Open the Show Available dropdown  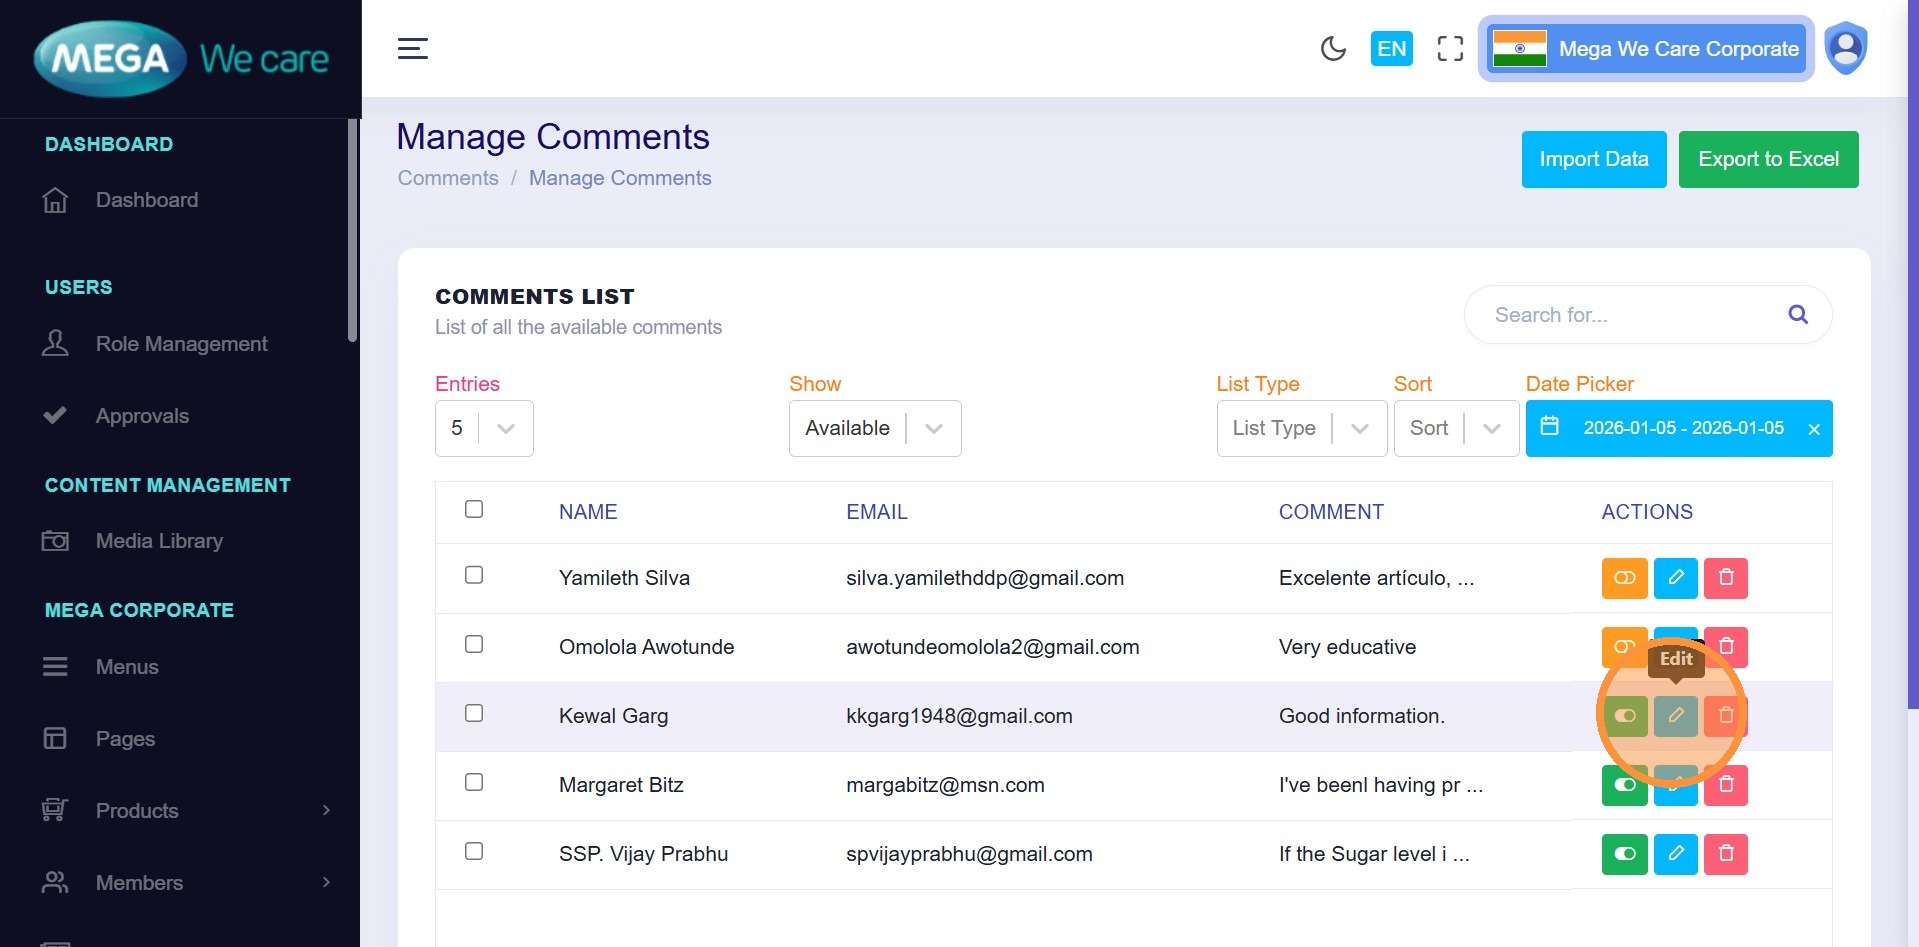tap(874, 428)
